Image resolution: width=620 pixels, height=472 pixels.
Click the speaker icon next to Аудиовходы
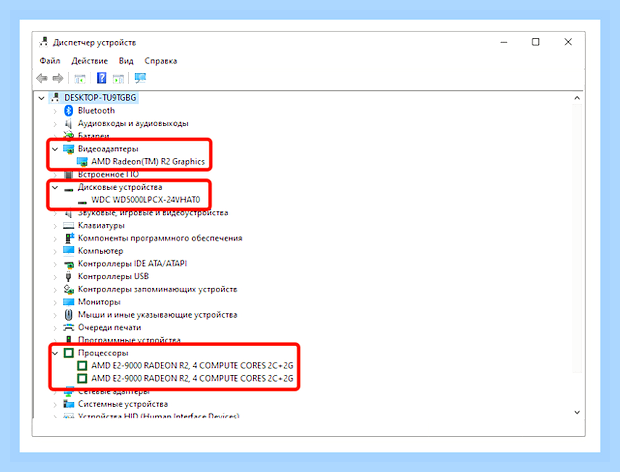click(68, 124)
